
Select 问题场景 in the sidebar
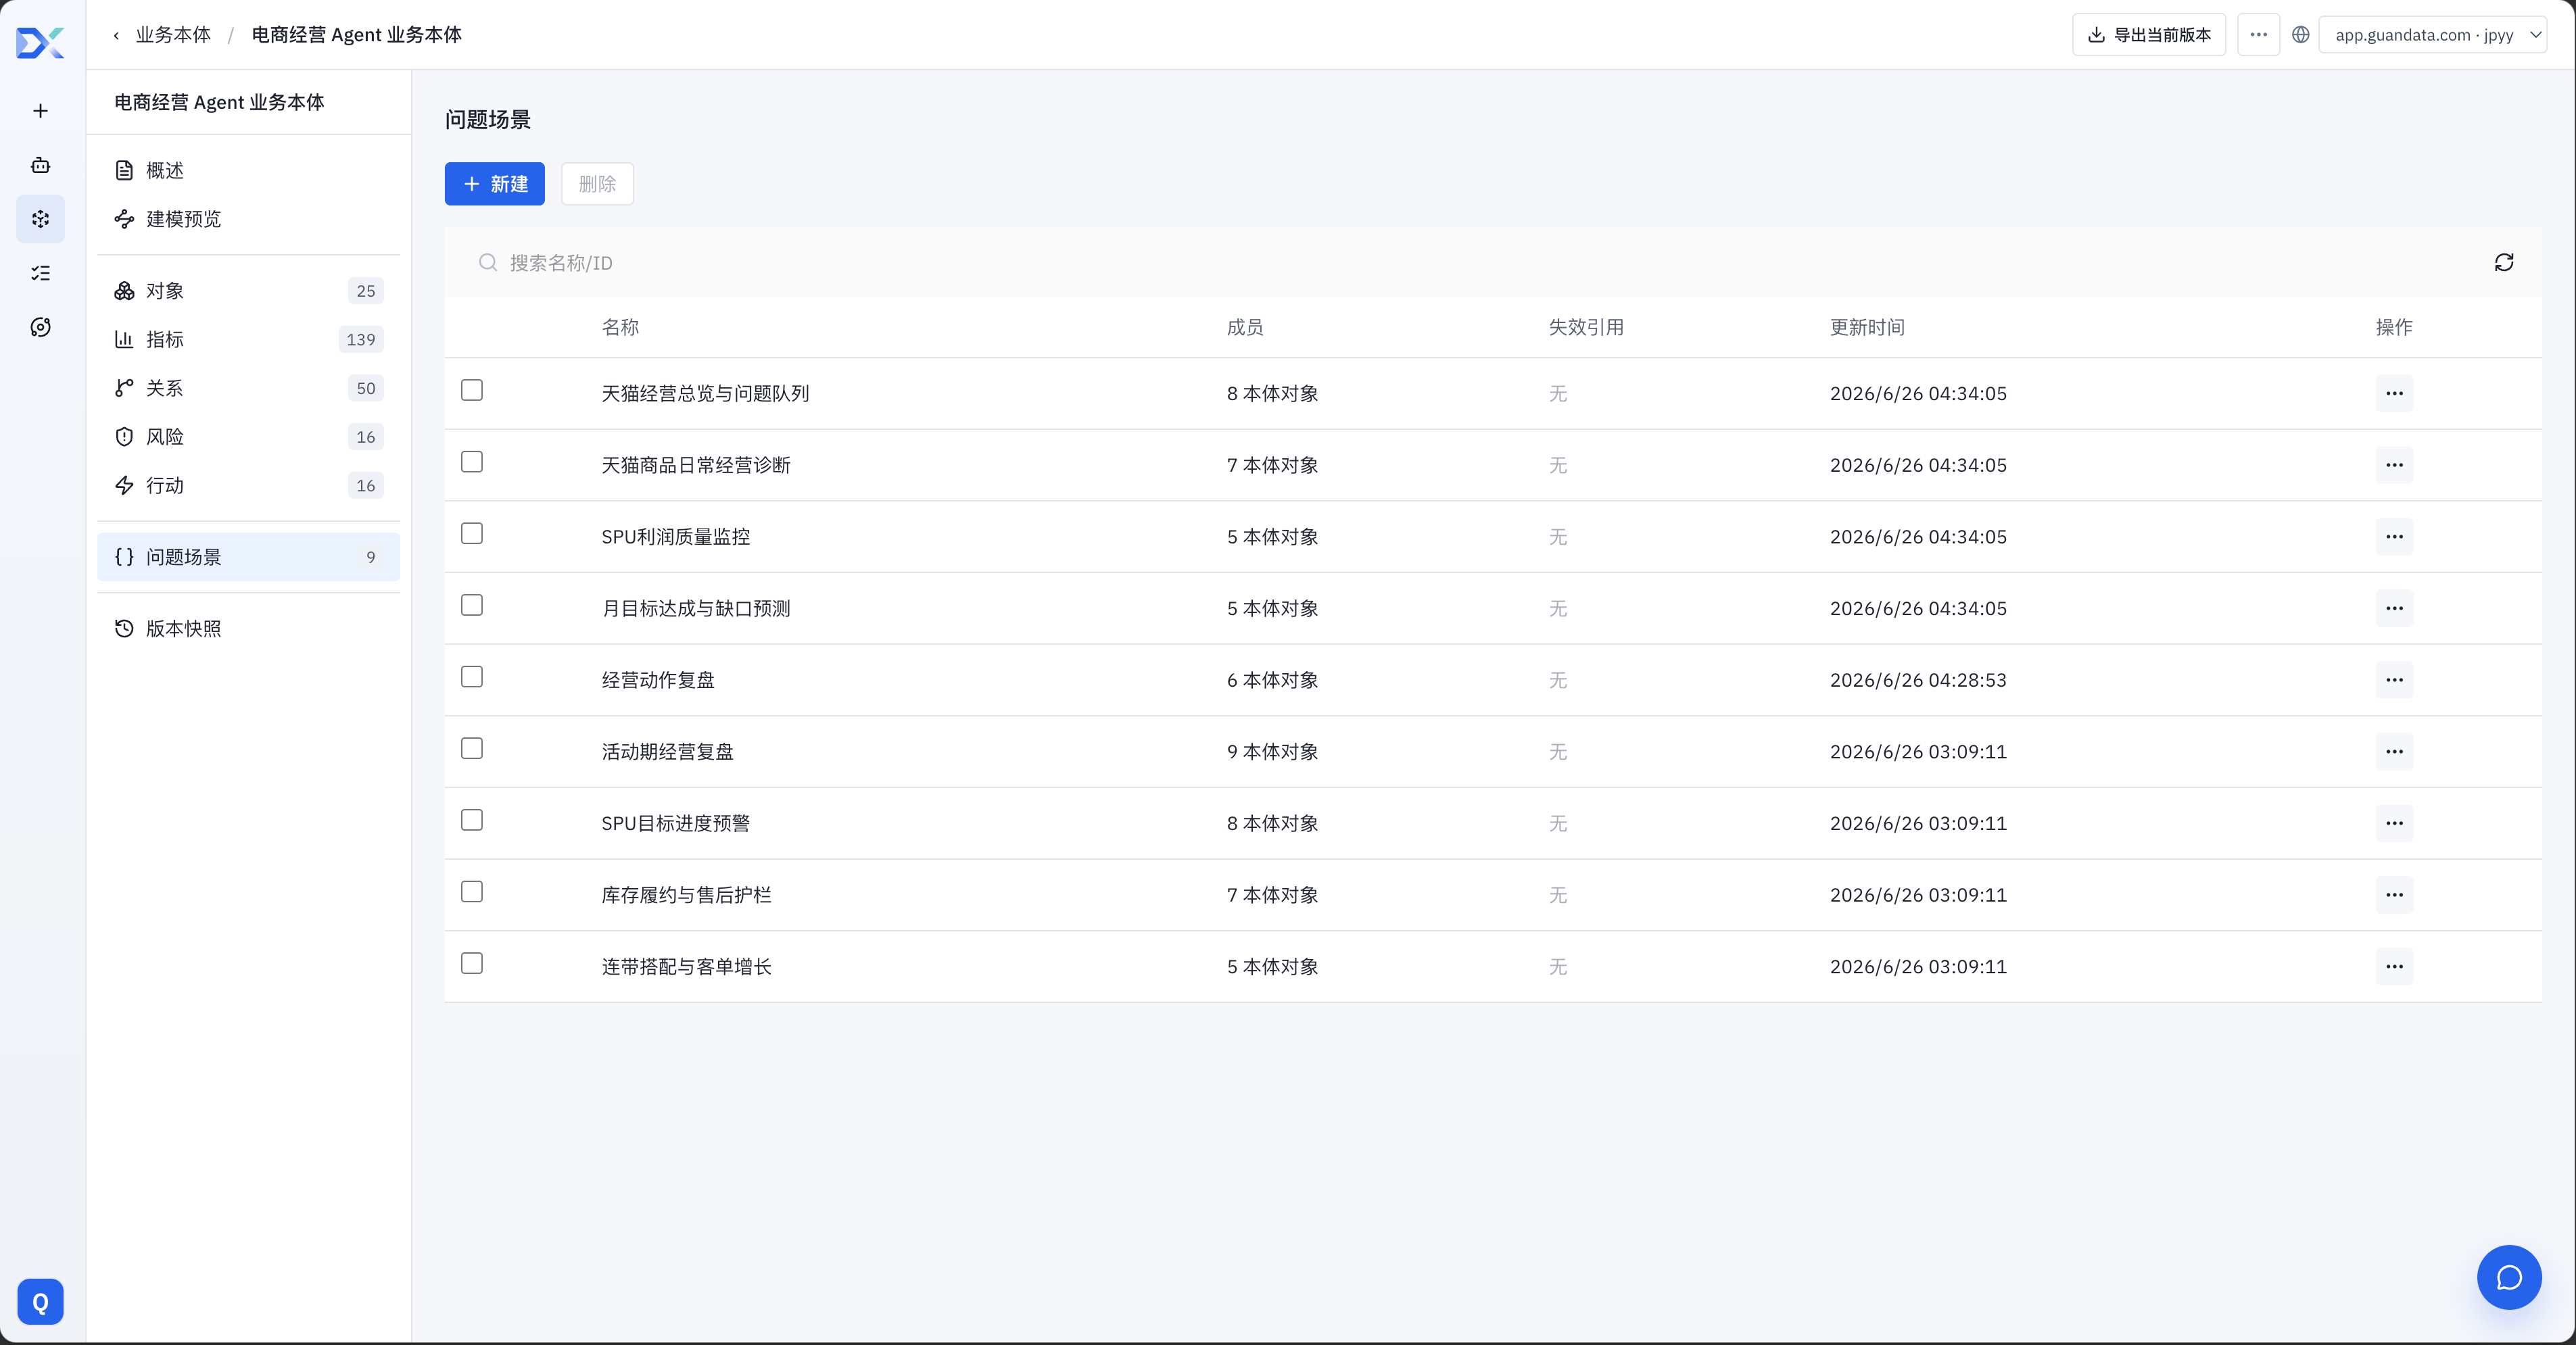[x=248, y=557]
